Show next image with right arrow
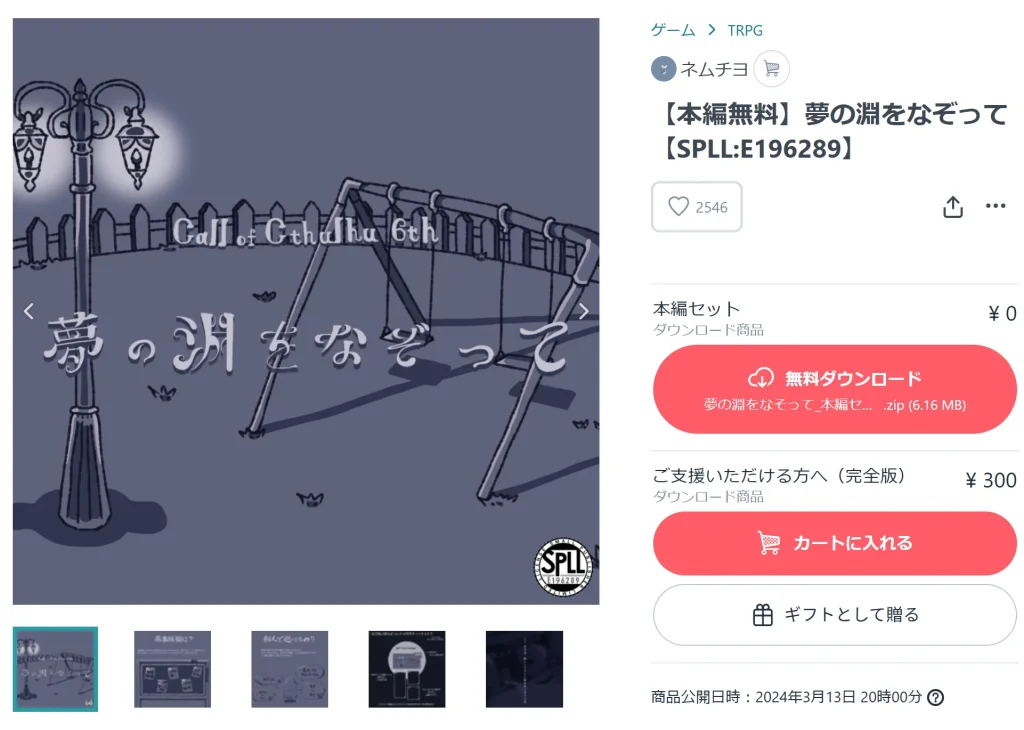 click(583, 311)
